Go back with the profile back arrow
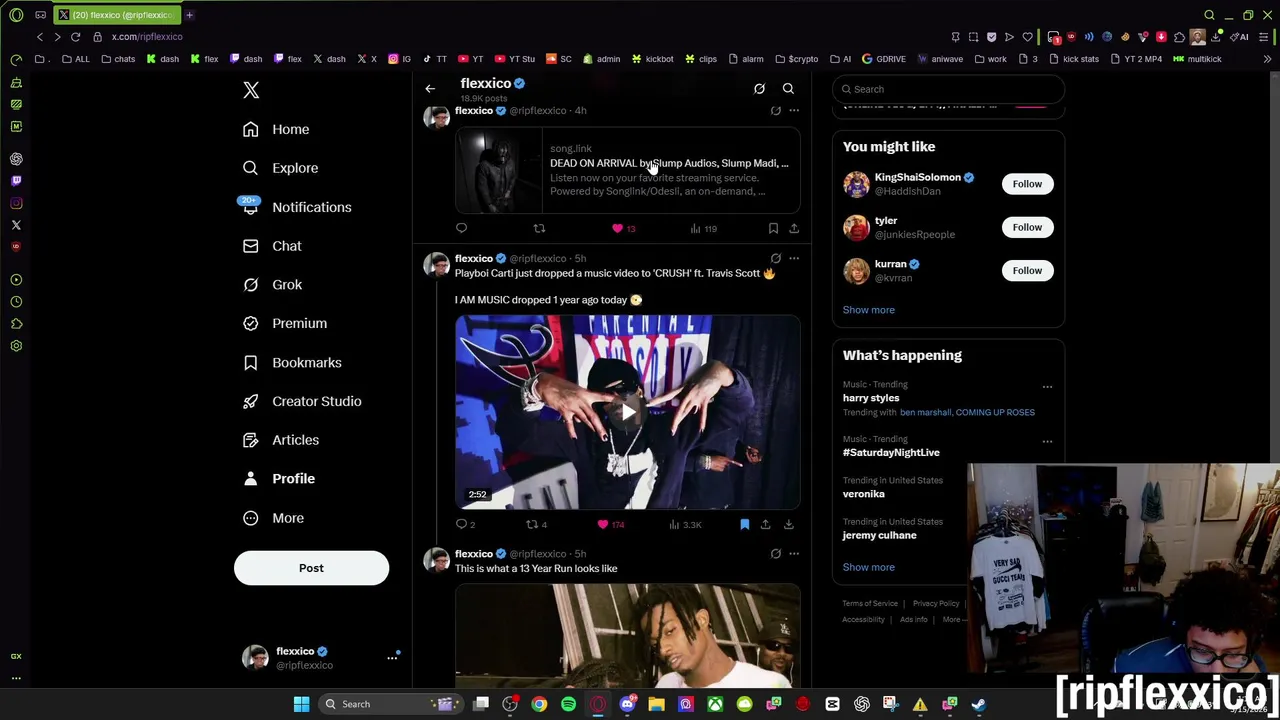Screen dimensions: 1280x720 (430, 89)
